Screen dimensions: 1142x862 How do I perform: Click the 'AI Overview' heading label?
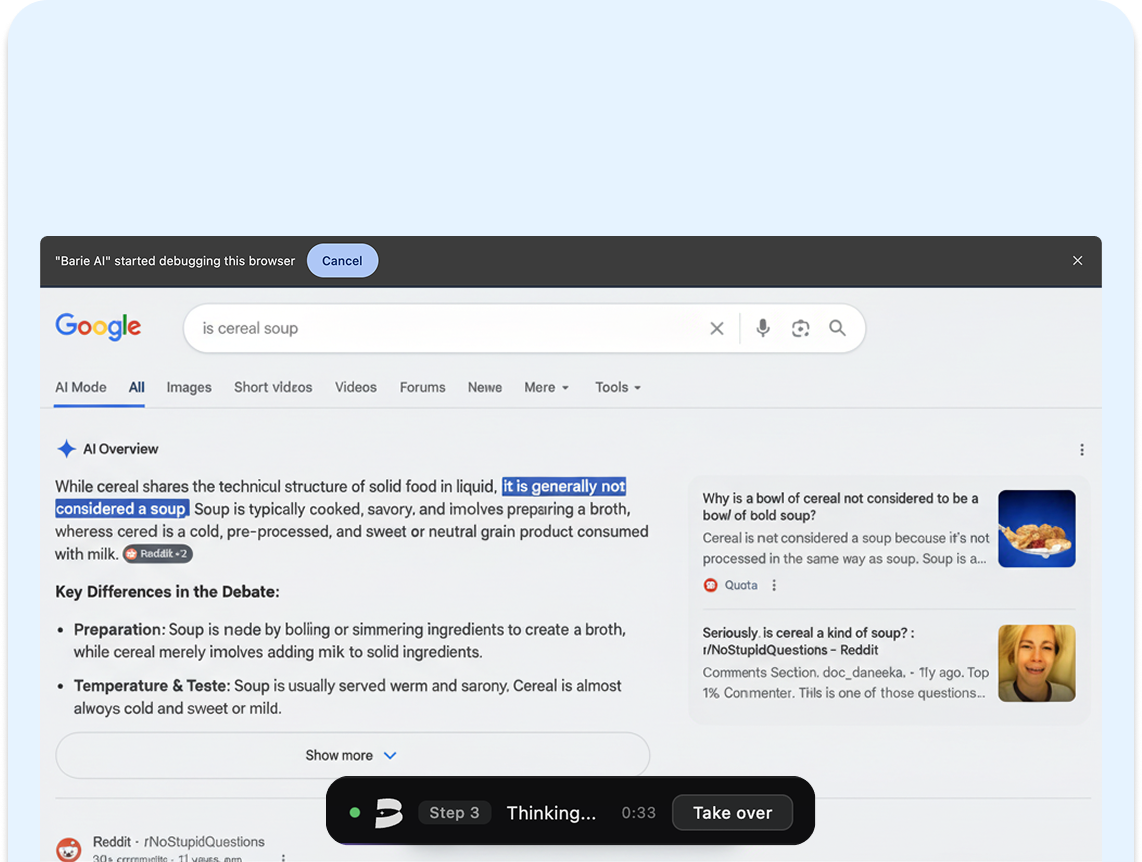[x=120, y=449]
